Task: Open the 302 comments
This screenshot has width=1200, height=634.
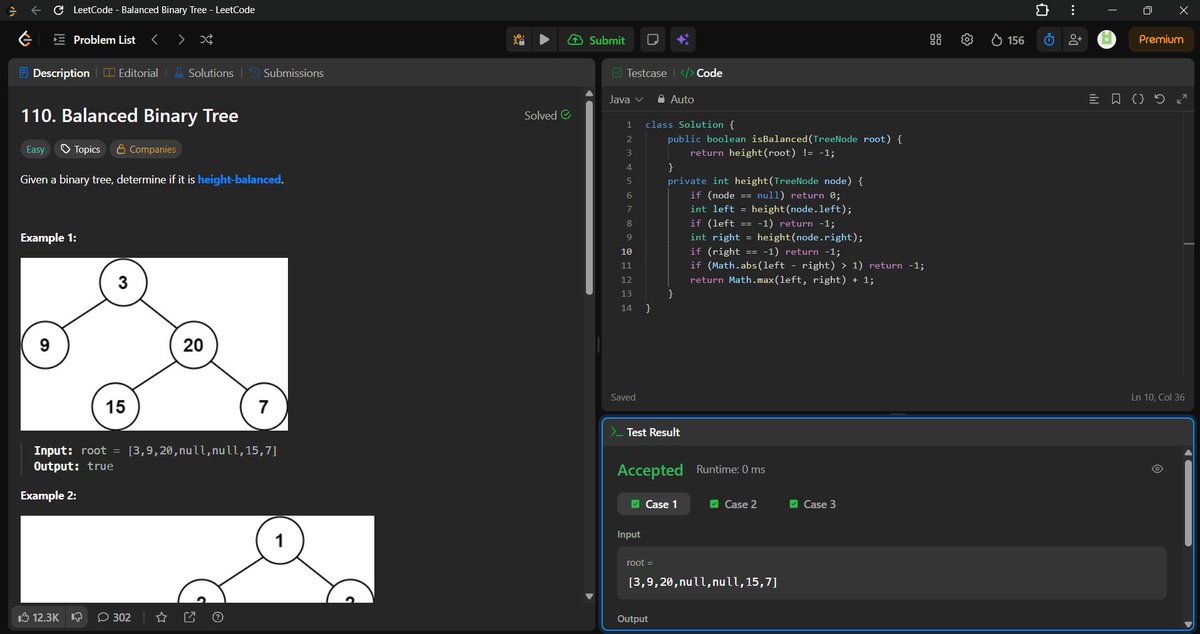Action: pos(114,617)
